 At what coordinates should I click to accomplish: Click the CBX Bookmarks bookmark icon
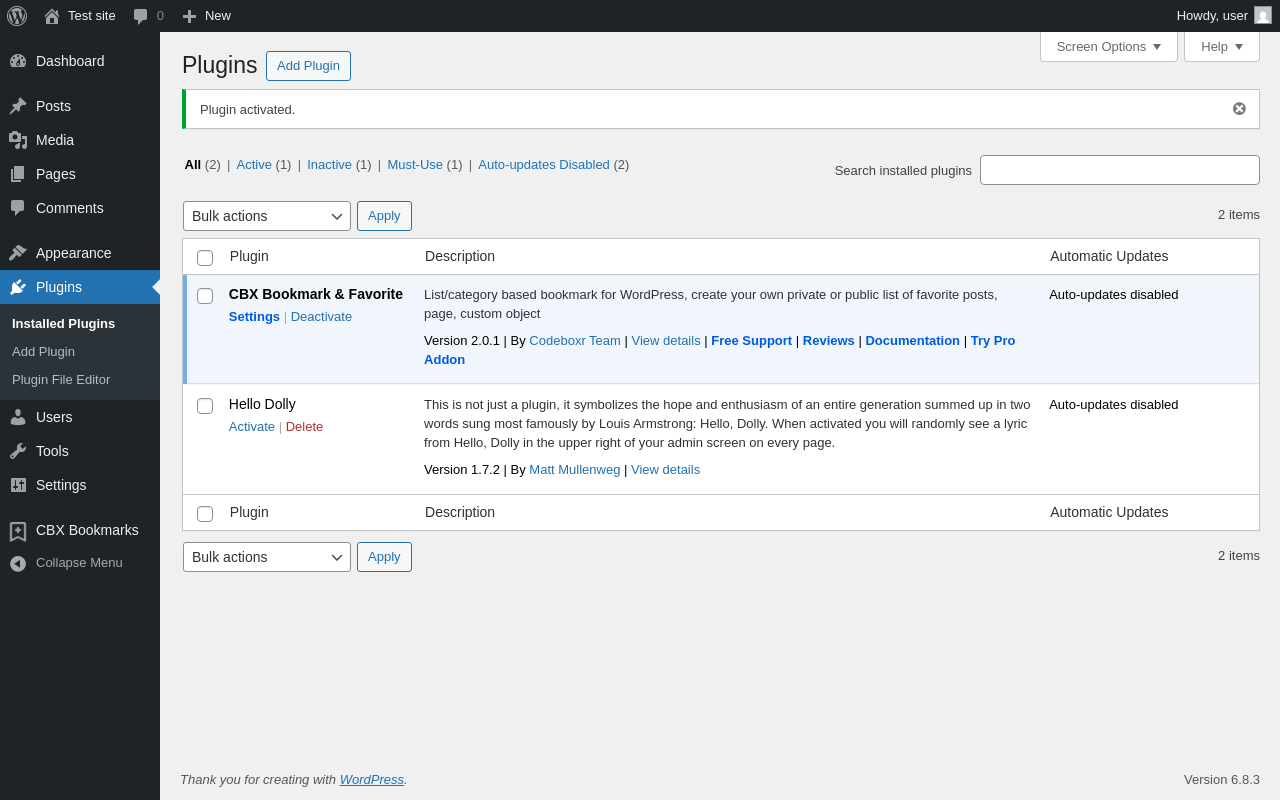click(x=18, y=531)
